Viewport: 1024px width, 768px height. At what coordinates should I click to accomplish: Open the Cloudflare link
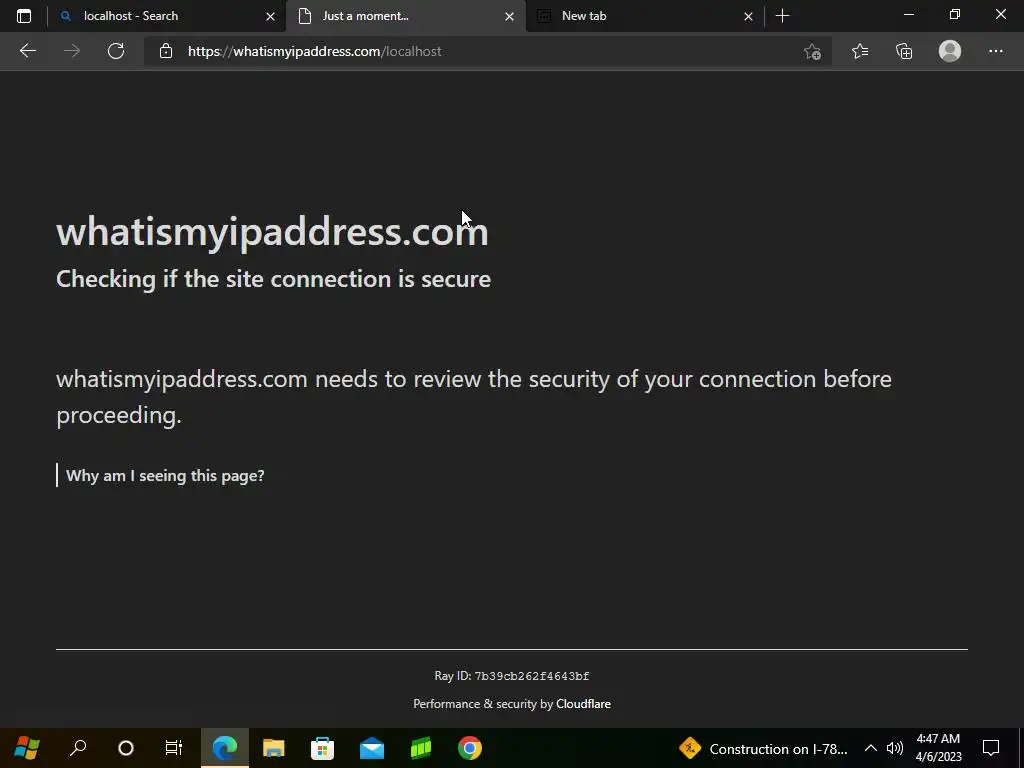pos(583,703)
